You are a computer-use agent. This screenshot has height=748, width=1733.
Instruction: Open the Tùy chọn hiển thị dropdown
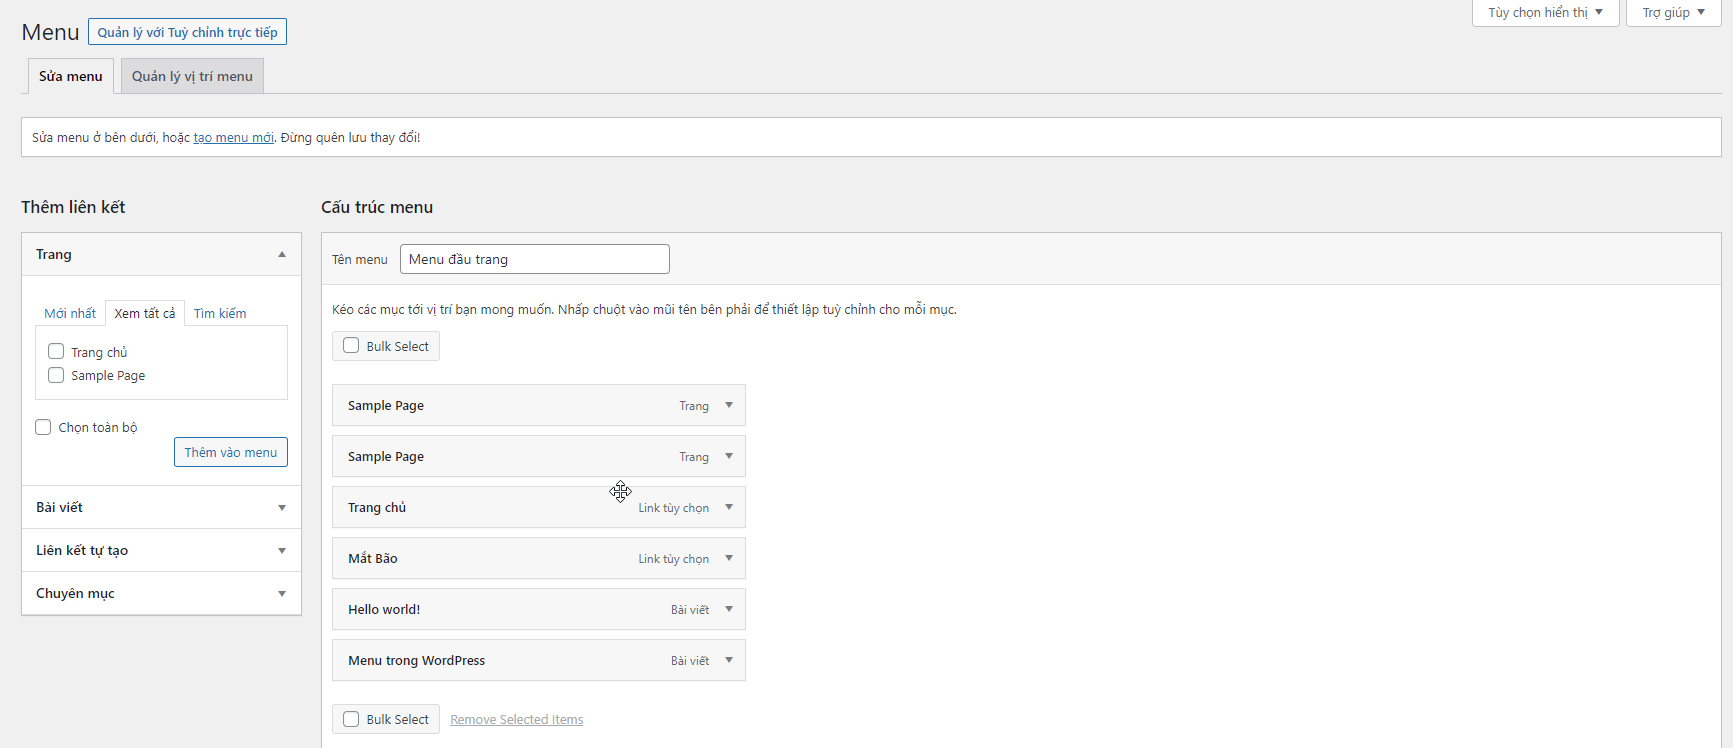(1545, 13)
